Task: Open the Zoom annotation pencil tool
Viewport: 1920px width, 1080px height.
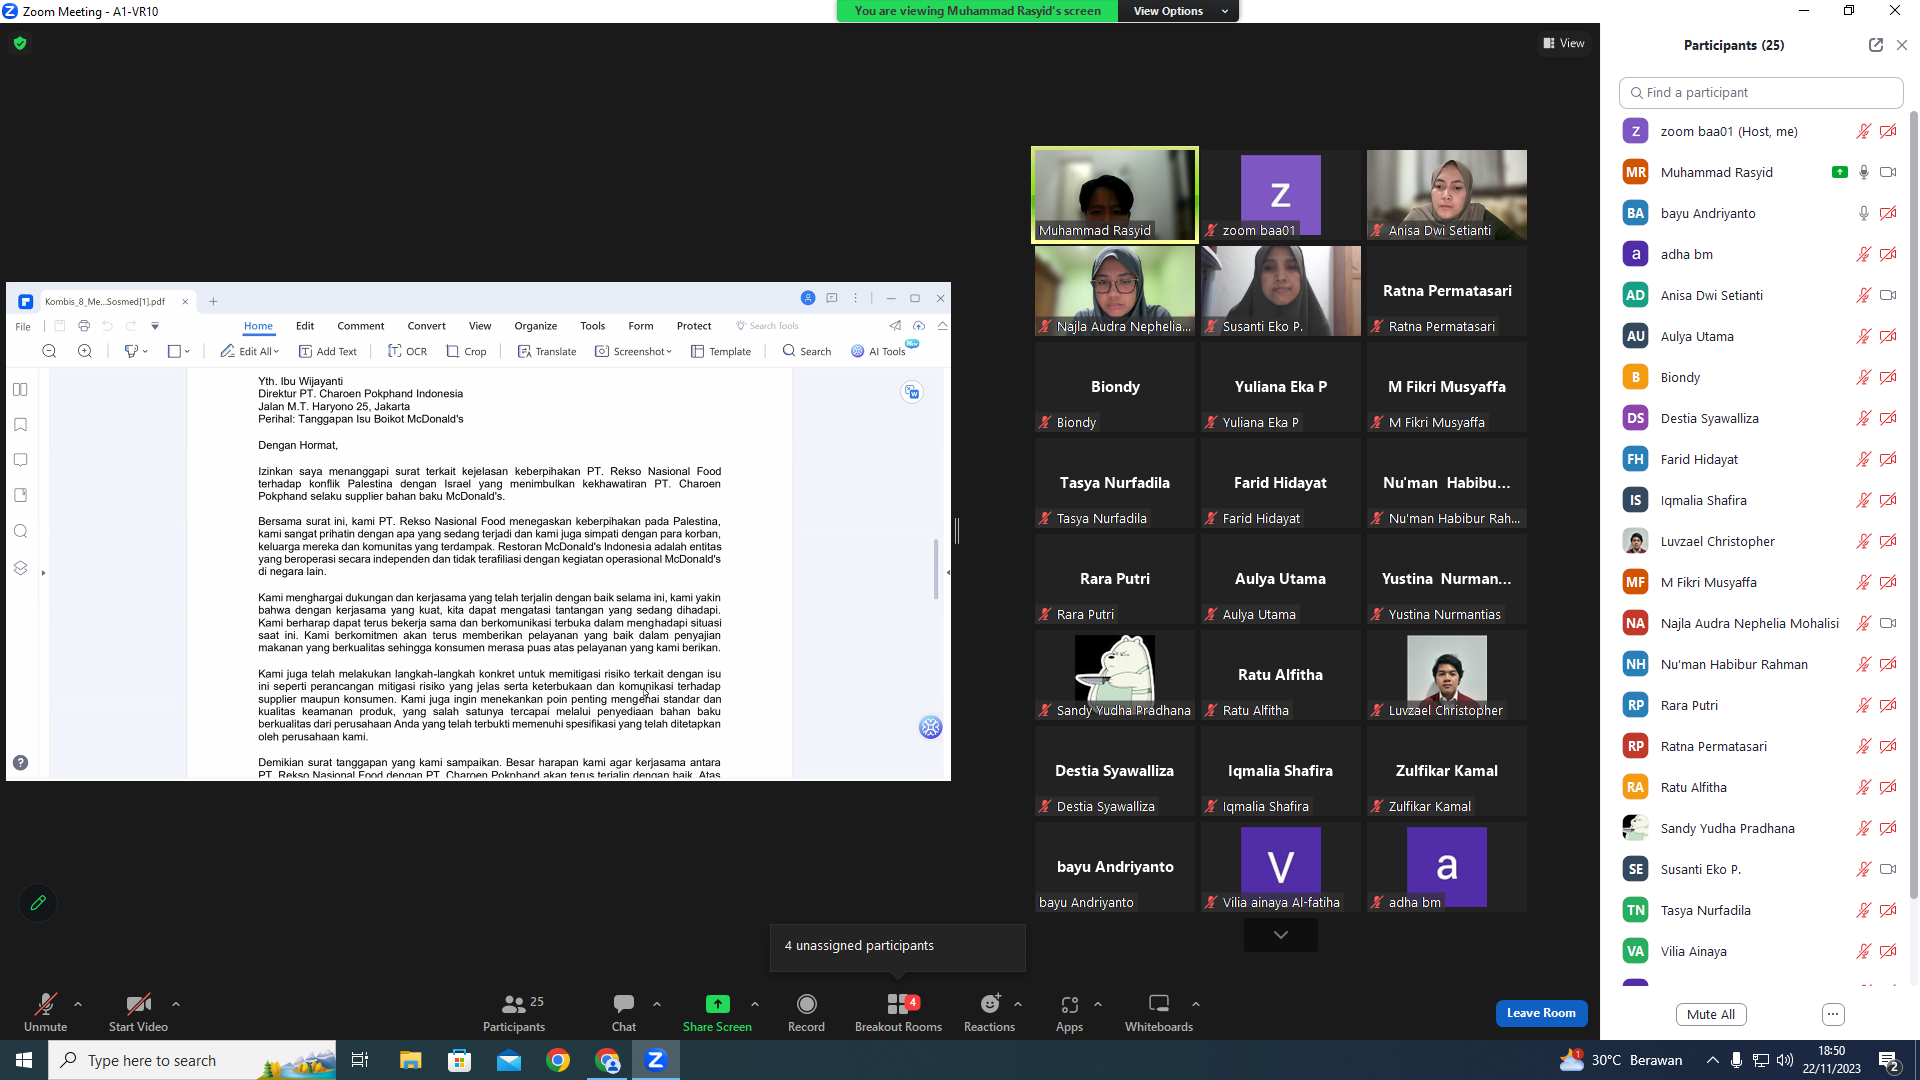Action: (x=38, y=903)
